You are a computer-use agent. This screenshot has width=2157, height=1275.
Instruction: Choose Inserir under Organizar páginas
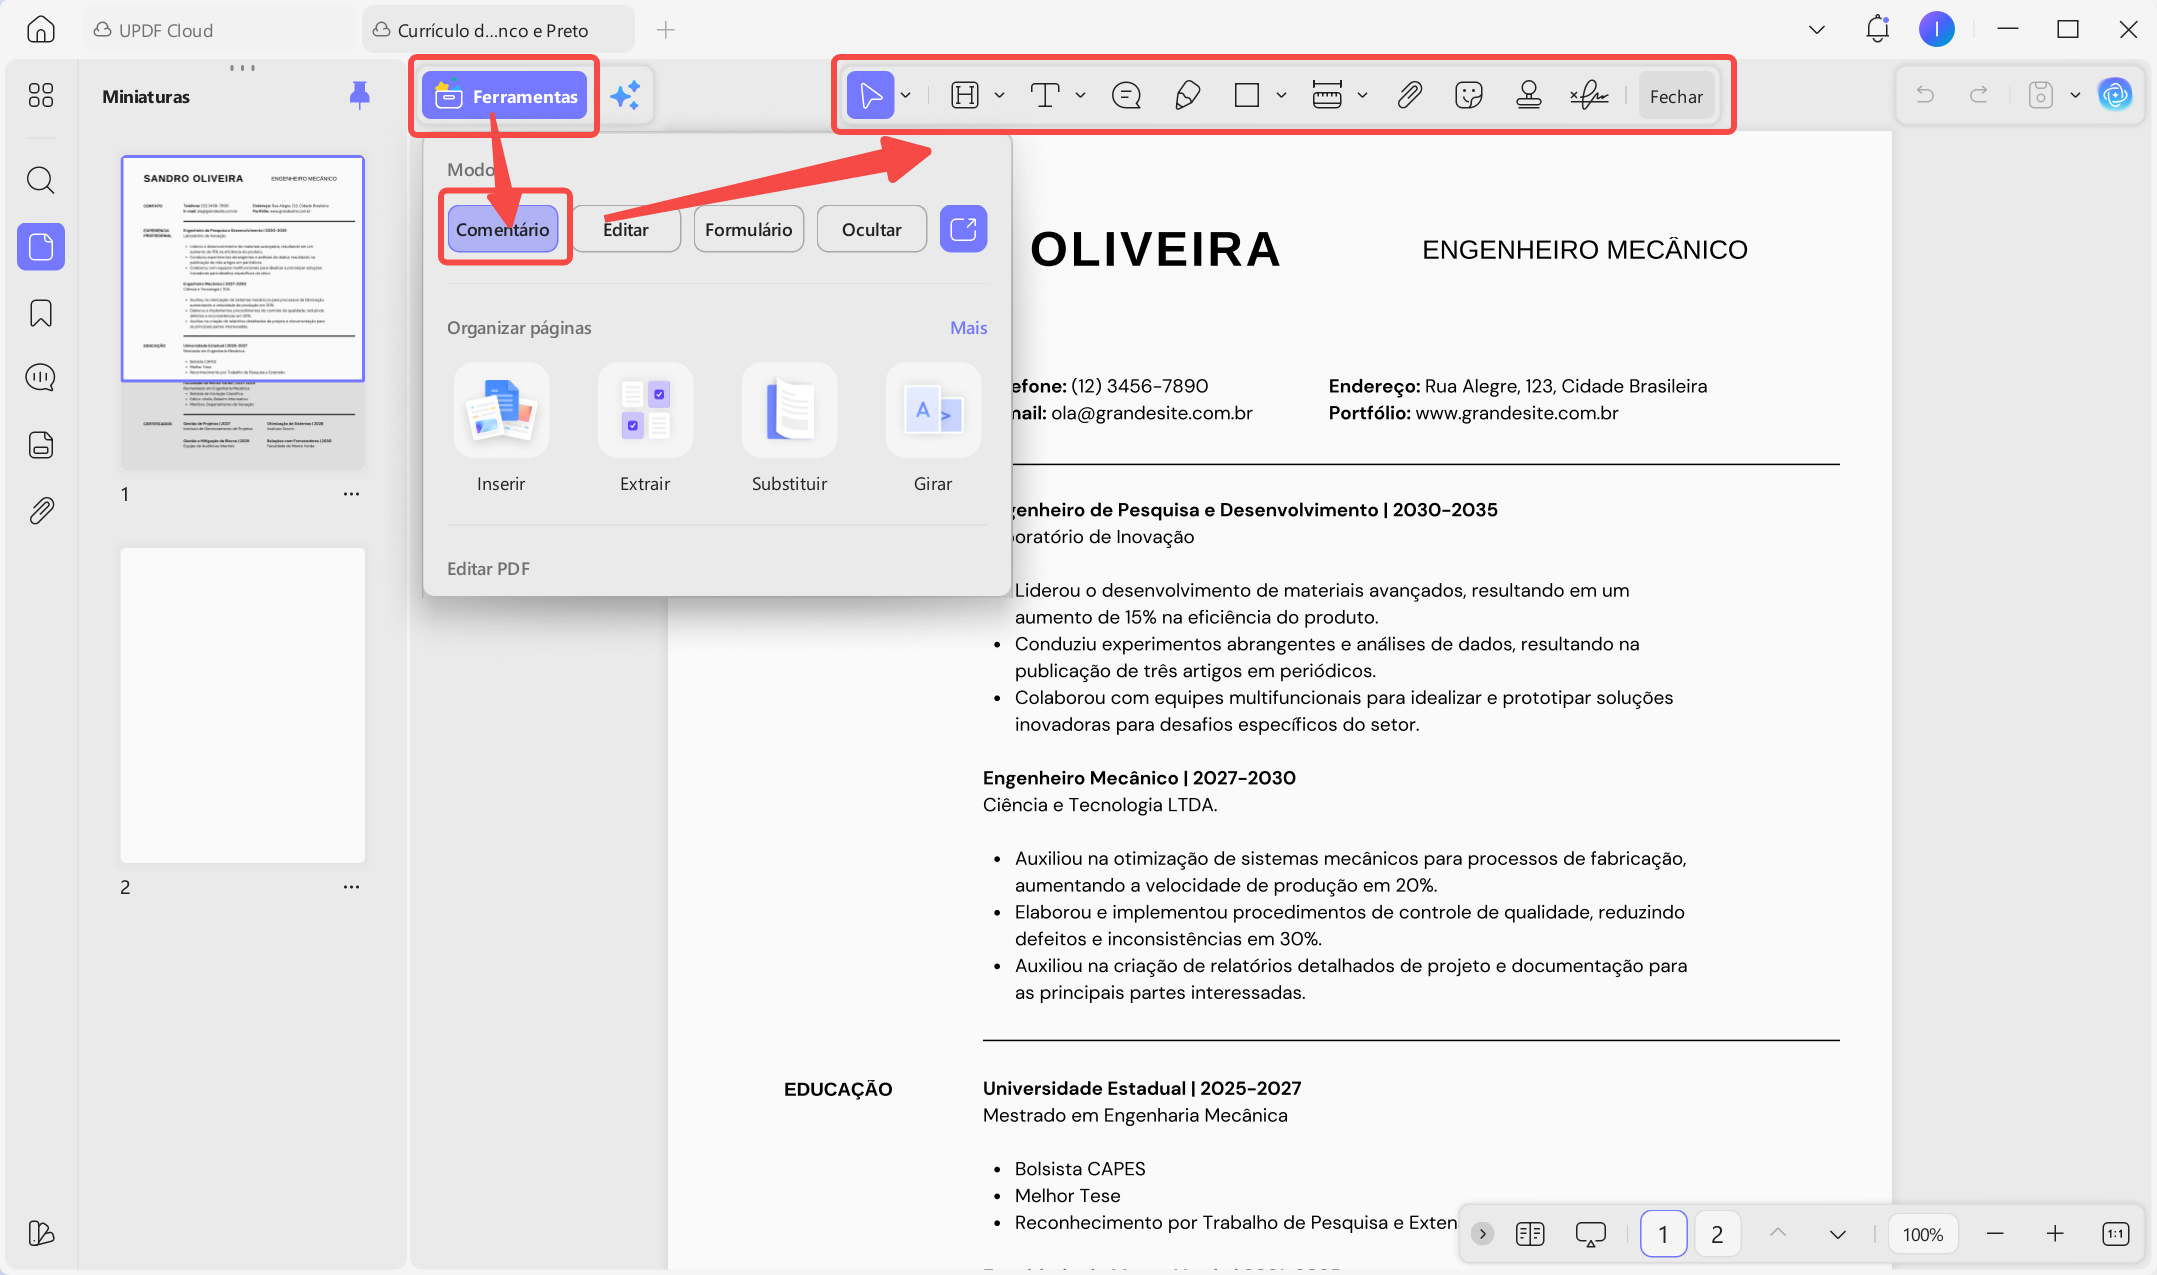(x=501, y=428)
